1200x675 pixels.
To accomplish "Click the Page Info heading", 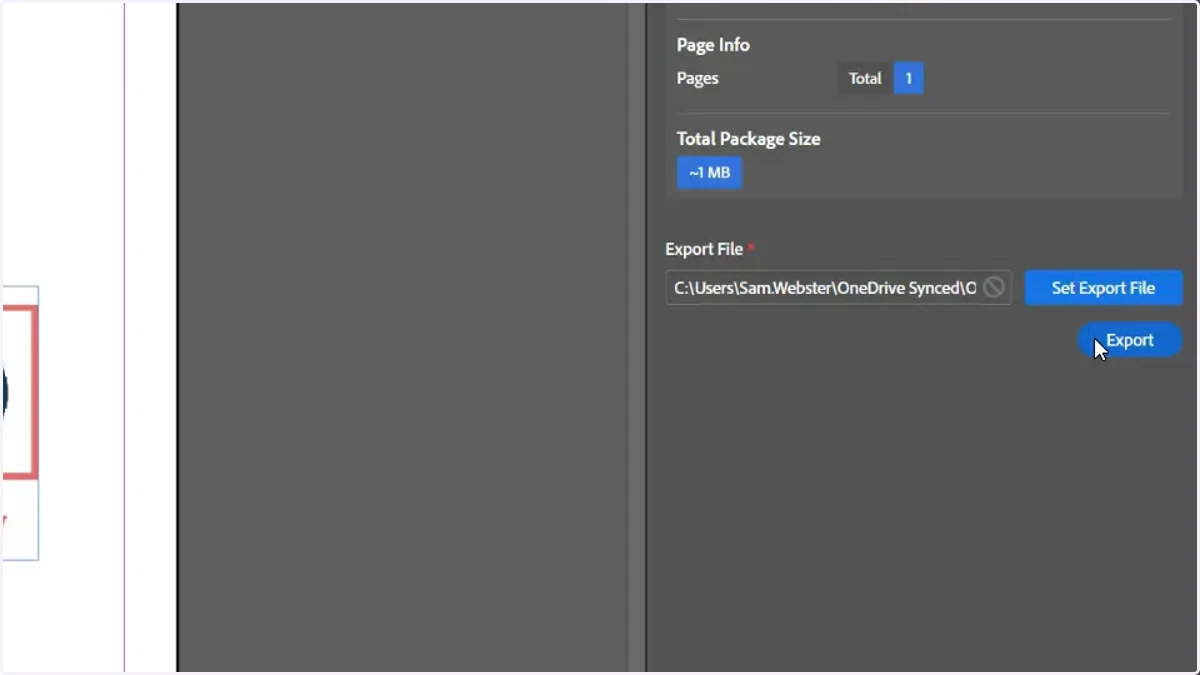I will [713, 45].
